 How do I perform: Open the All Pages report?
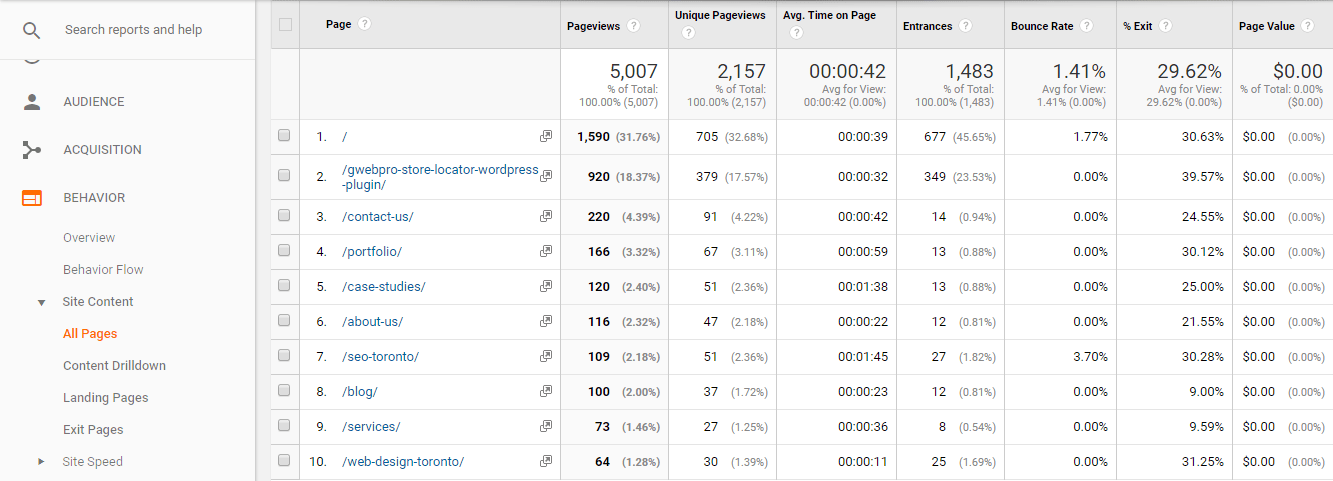coord(90,334)
